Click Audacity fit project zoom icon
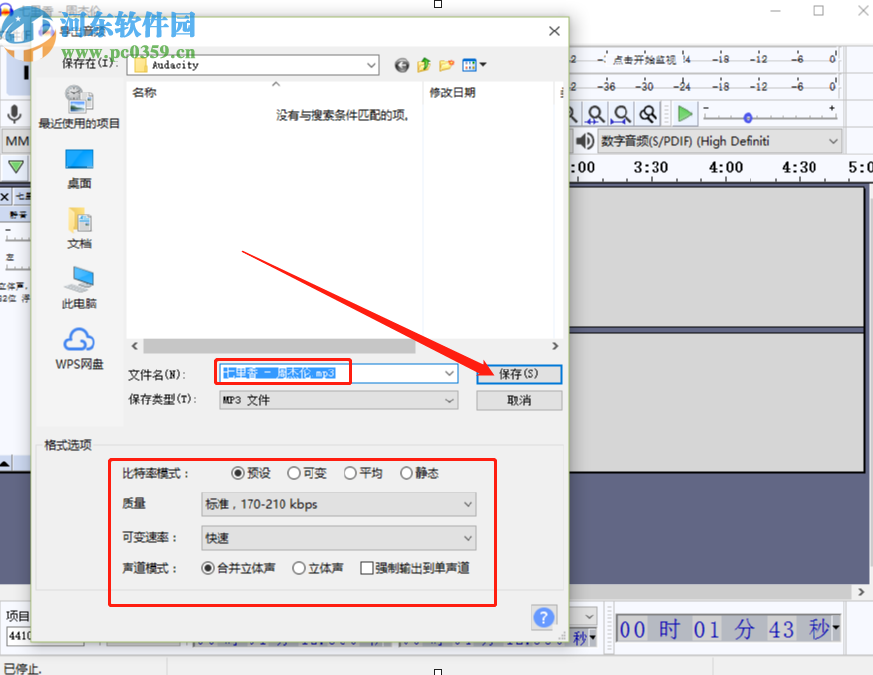The width and height of the screenshot is (873, 675). [x=621, y=114]
